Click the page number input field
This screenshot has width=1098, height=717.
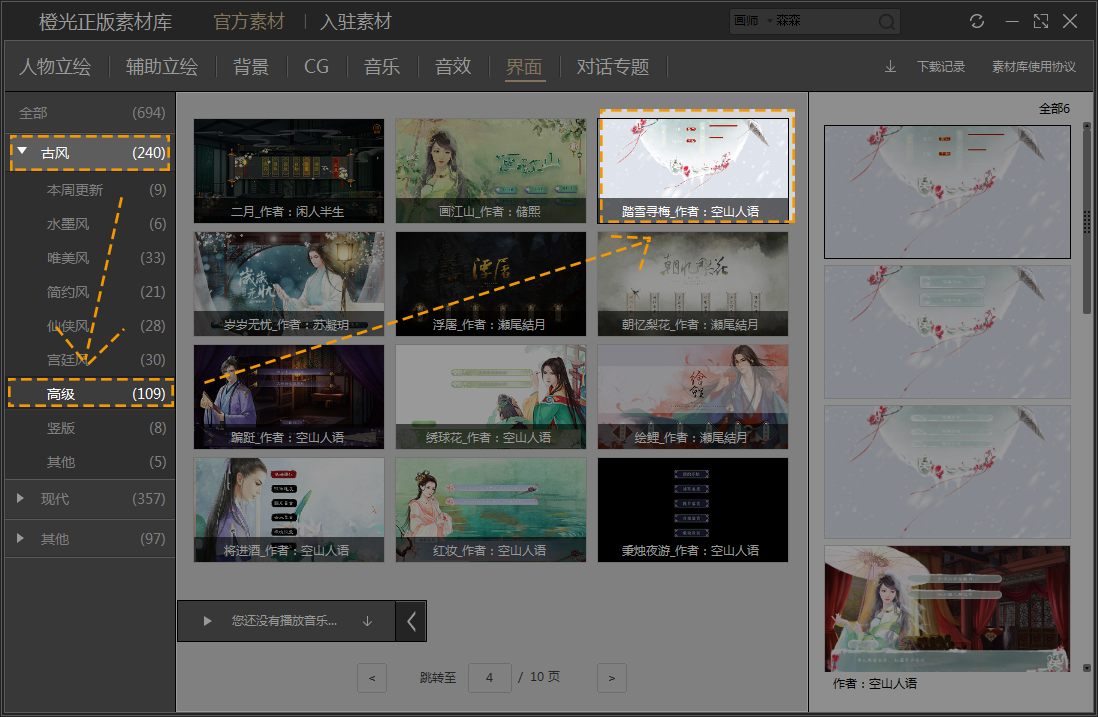tap(489, 678)
